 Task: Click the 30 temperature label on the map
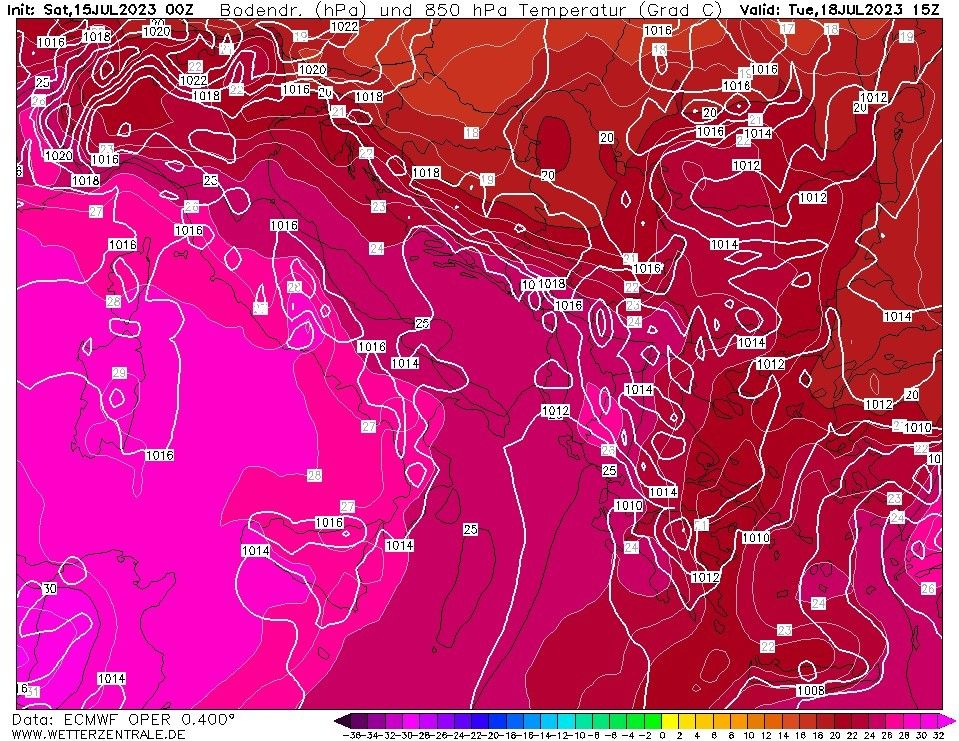coord(49,589)
